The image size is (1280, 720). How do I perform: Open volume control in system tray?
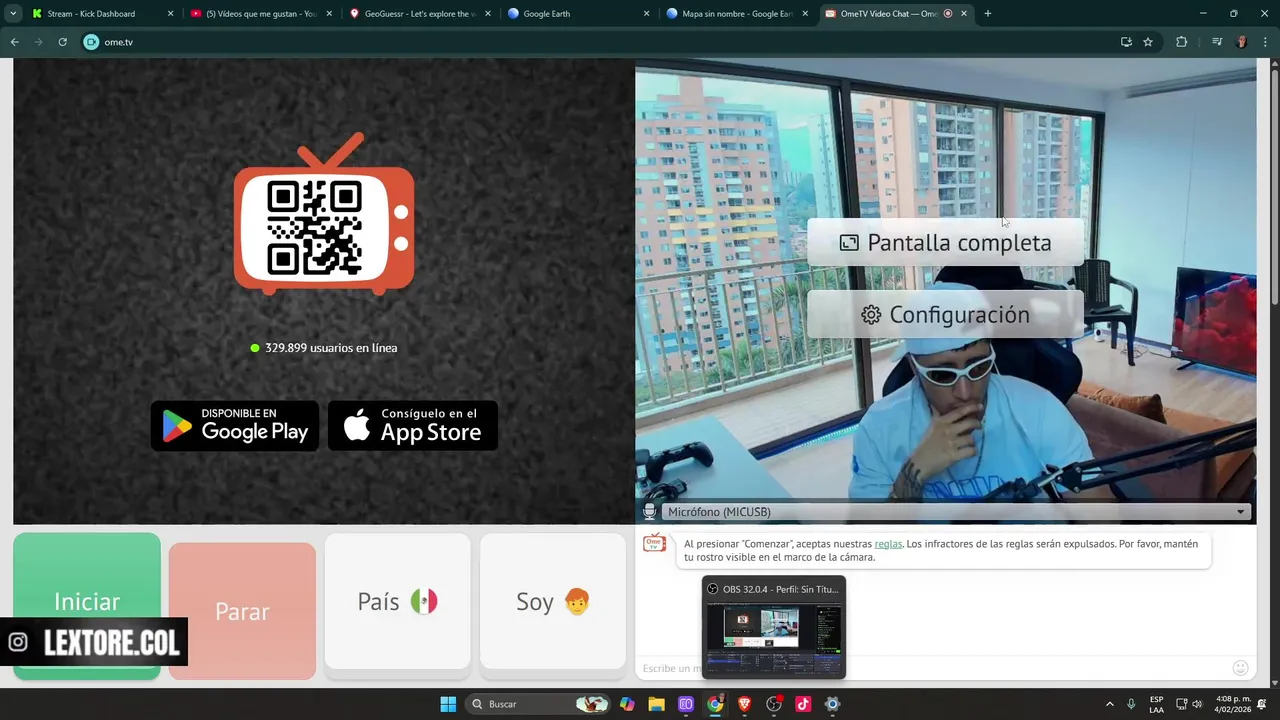(1197, 704)
